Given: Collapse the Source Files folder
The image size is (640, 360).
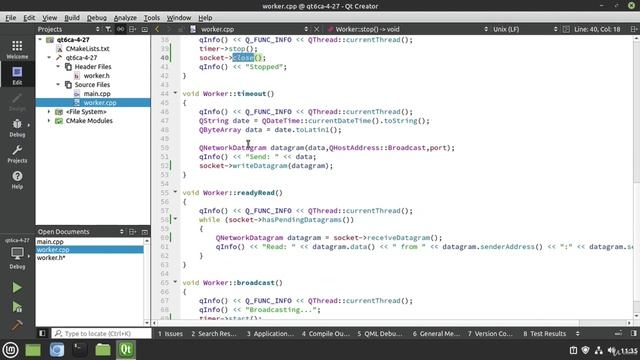Looking at the screenshot, I should 58,84.
